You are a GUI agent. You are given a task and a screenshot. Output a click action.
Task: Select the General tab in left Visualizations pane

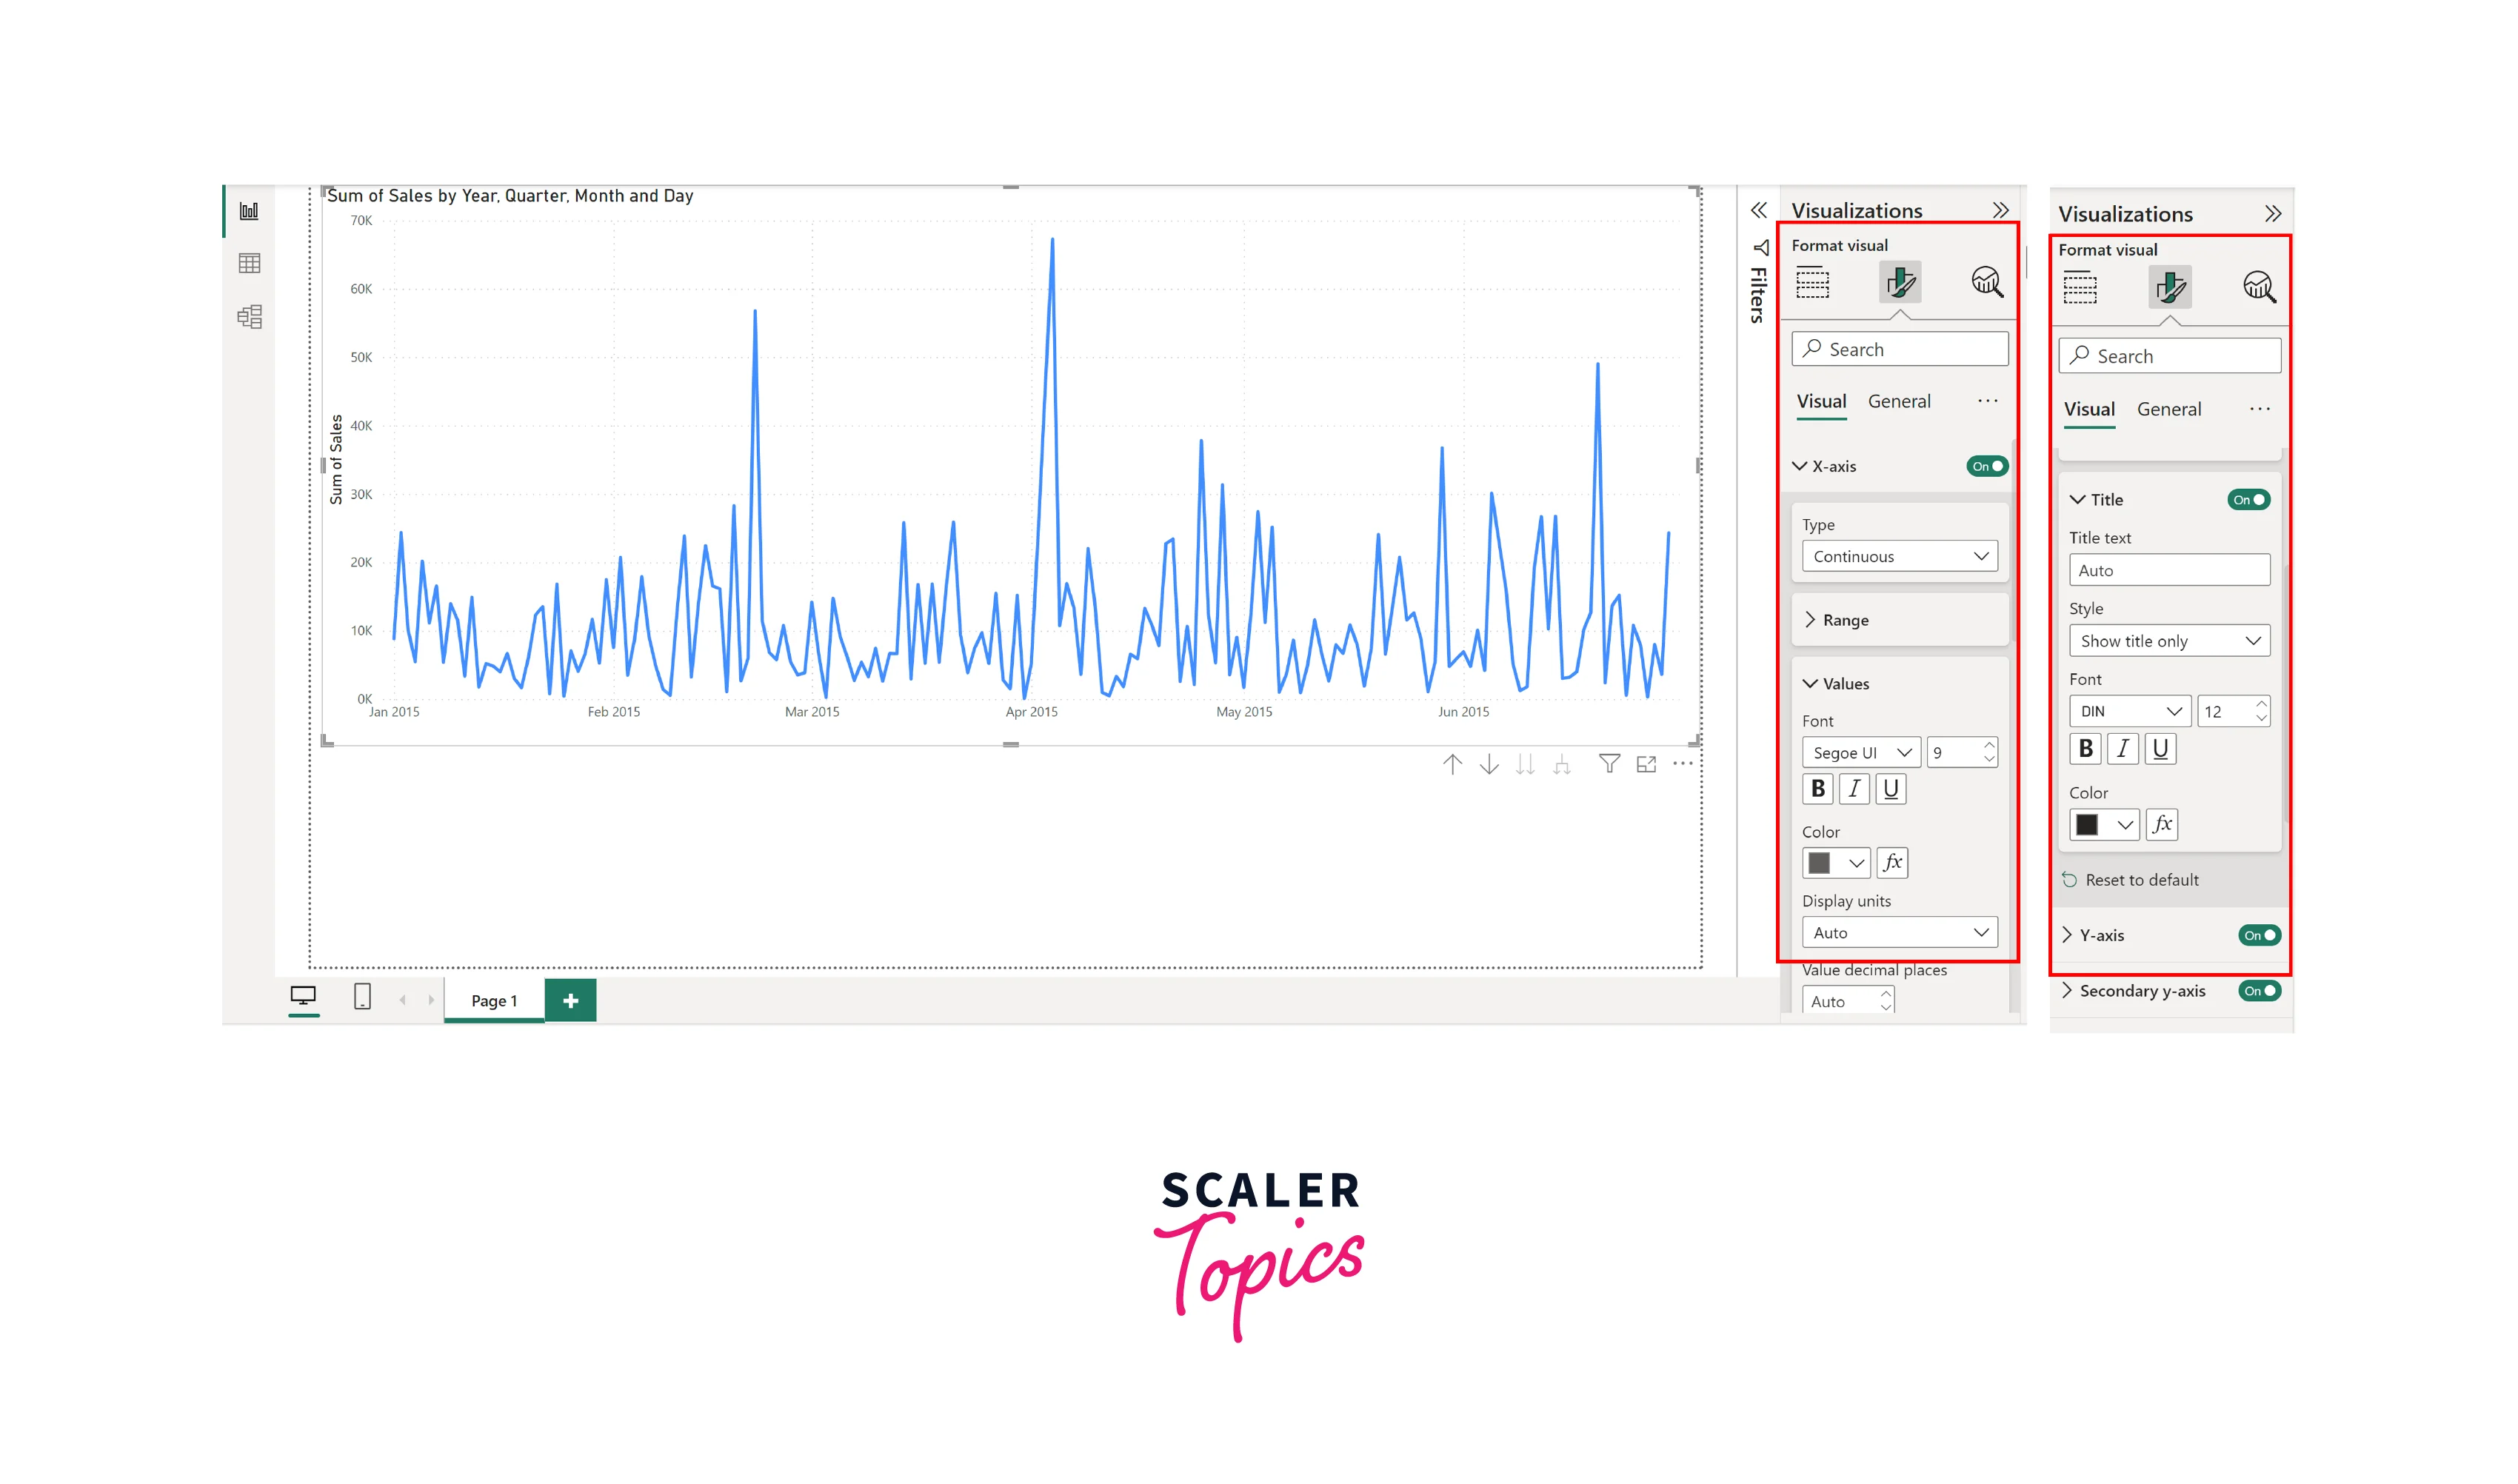[1898, 401]
